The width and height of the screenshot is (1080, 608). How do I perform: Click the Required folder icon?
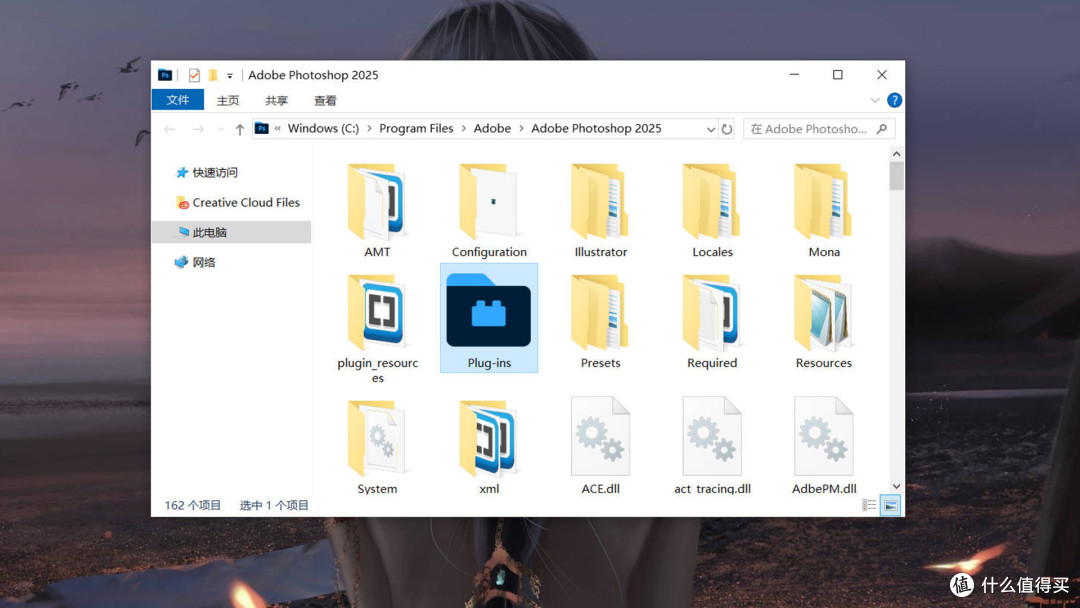(712, 313)
